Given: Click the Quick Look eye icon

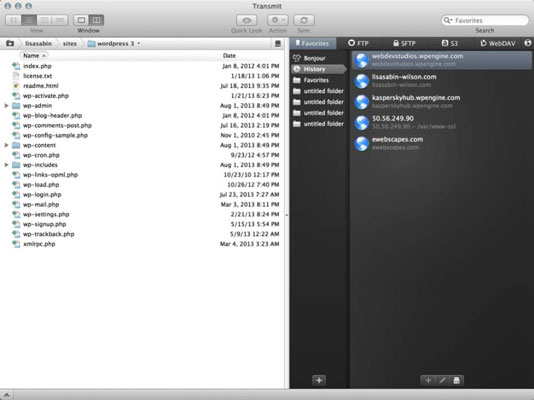Looking at the screenshot, I should pos(247,20).
